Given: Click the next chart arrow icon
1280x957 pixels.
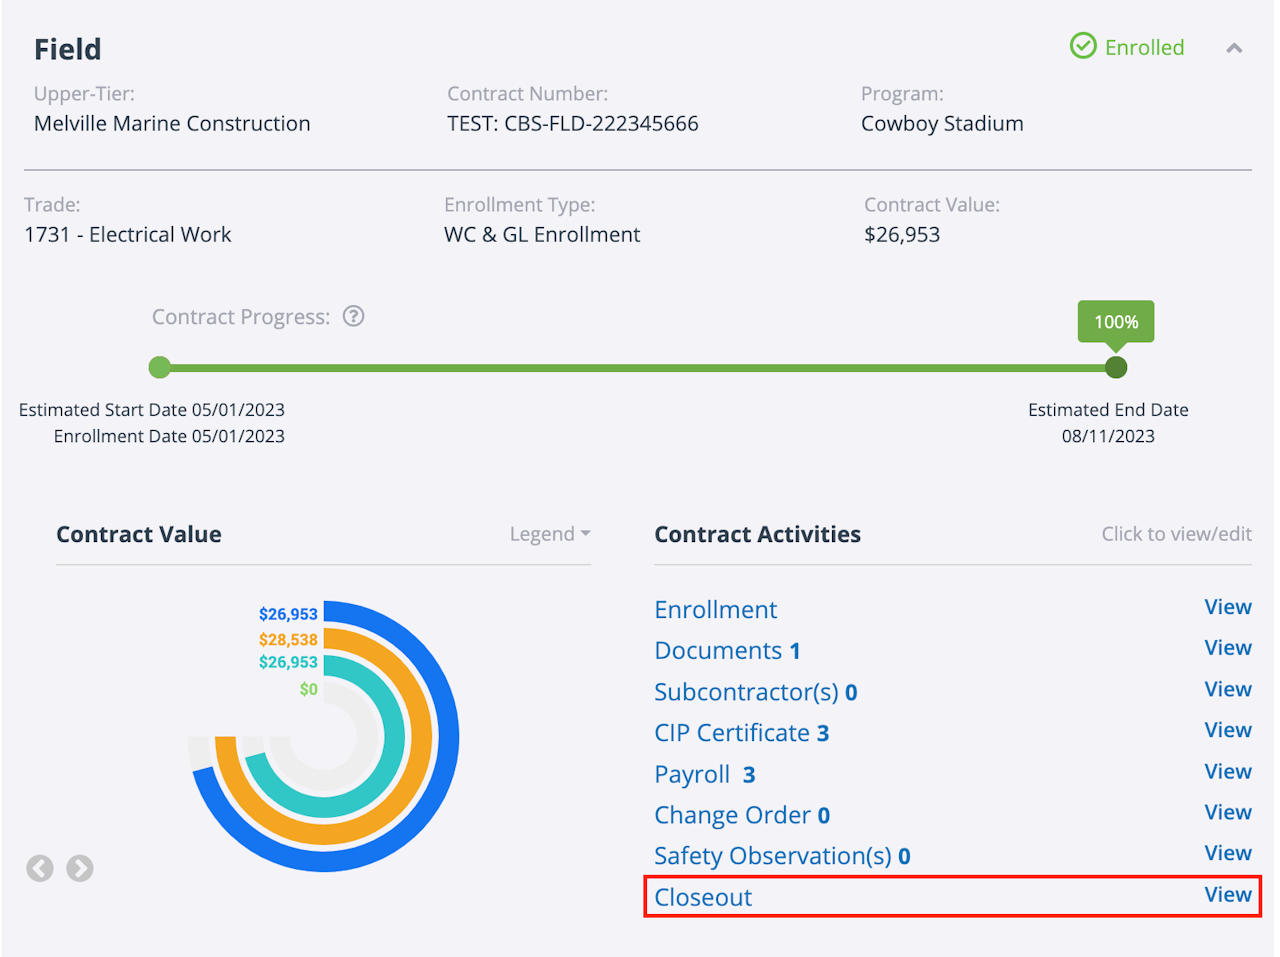Looking at the screenshot, I should point(80,868).
